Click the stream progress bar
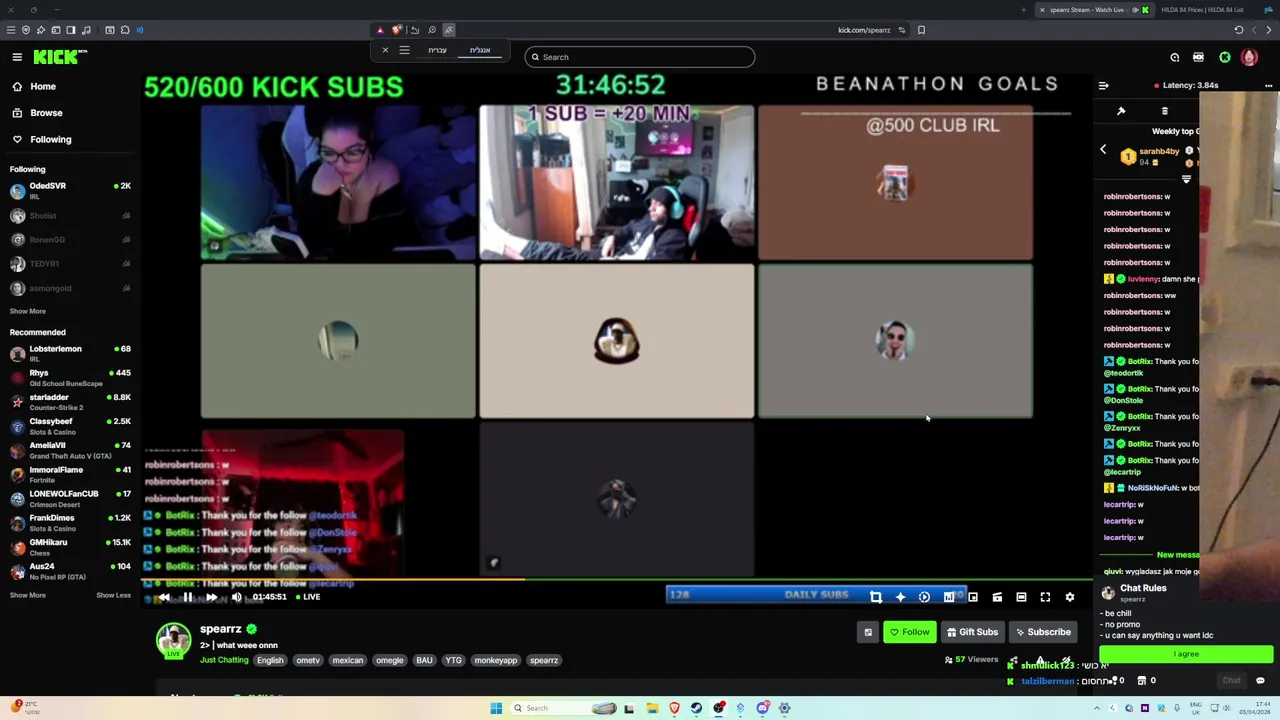 tap(616, 580)
